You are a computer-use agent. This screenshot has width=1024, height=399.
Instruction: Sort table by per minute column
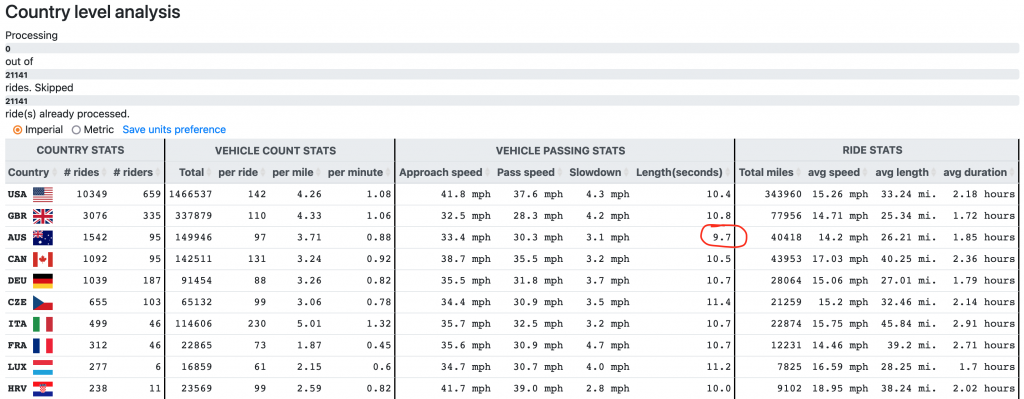click(359, 172)
